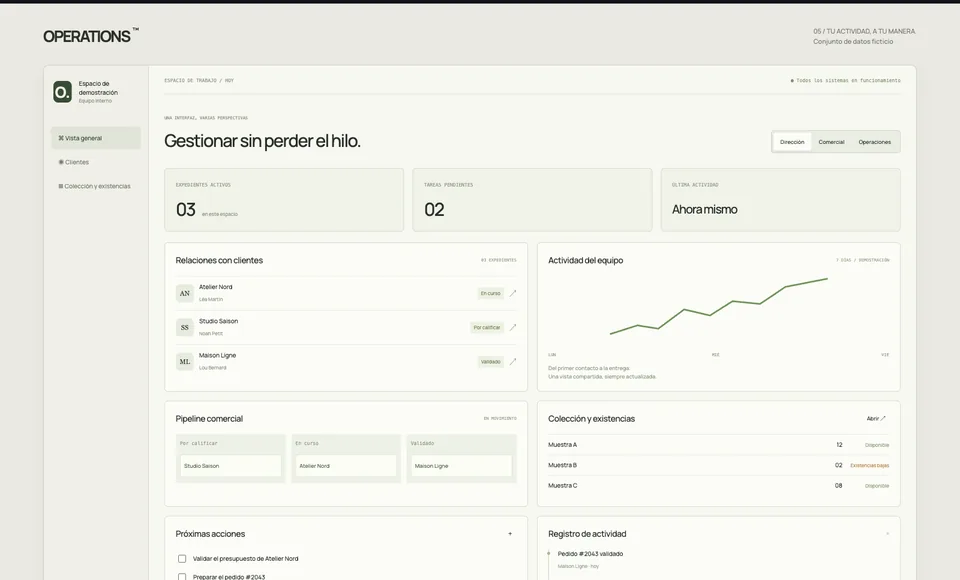
Task: Click the Maison Ligne client name
Action: coord(217,356)
